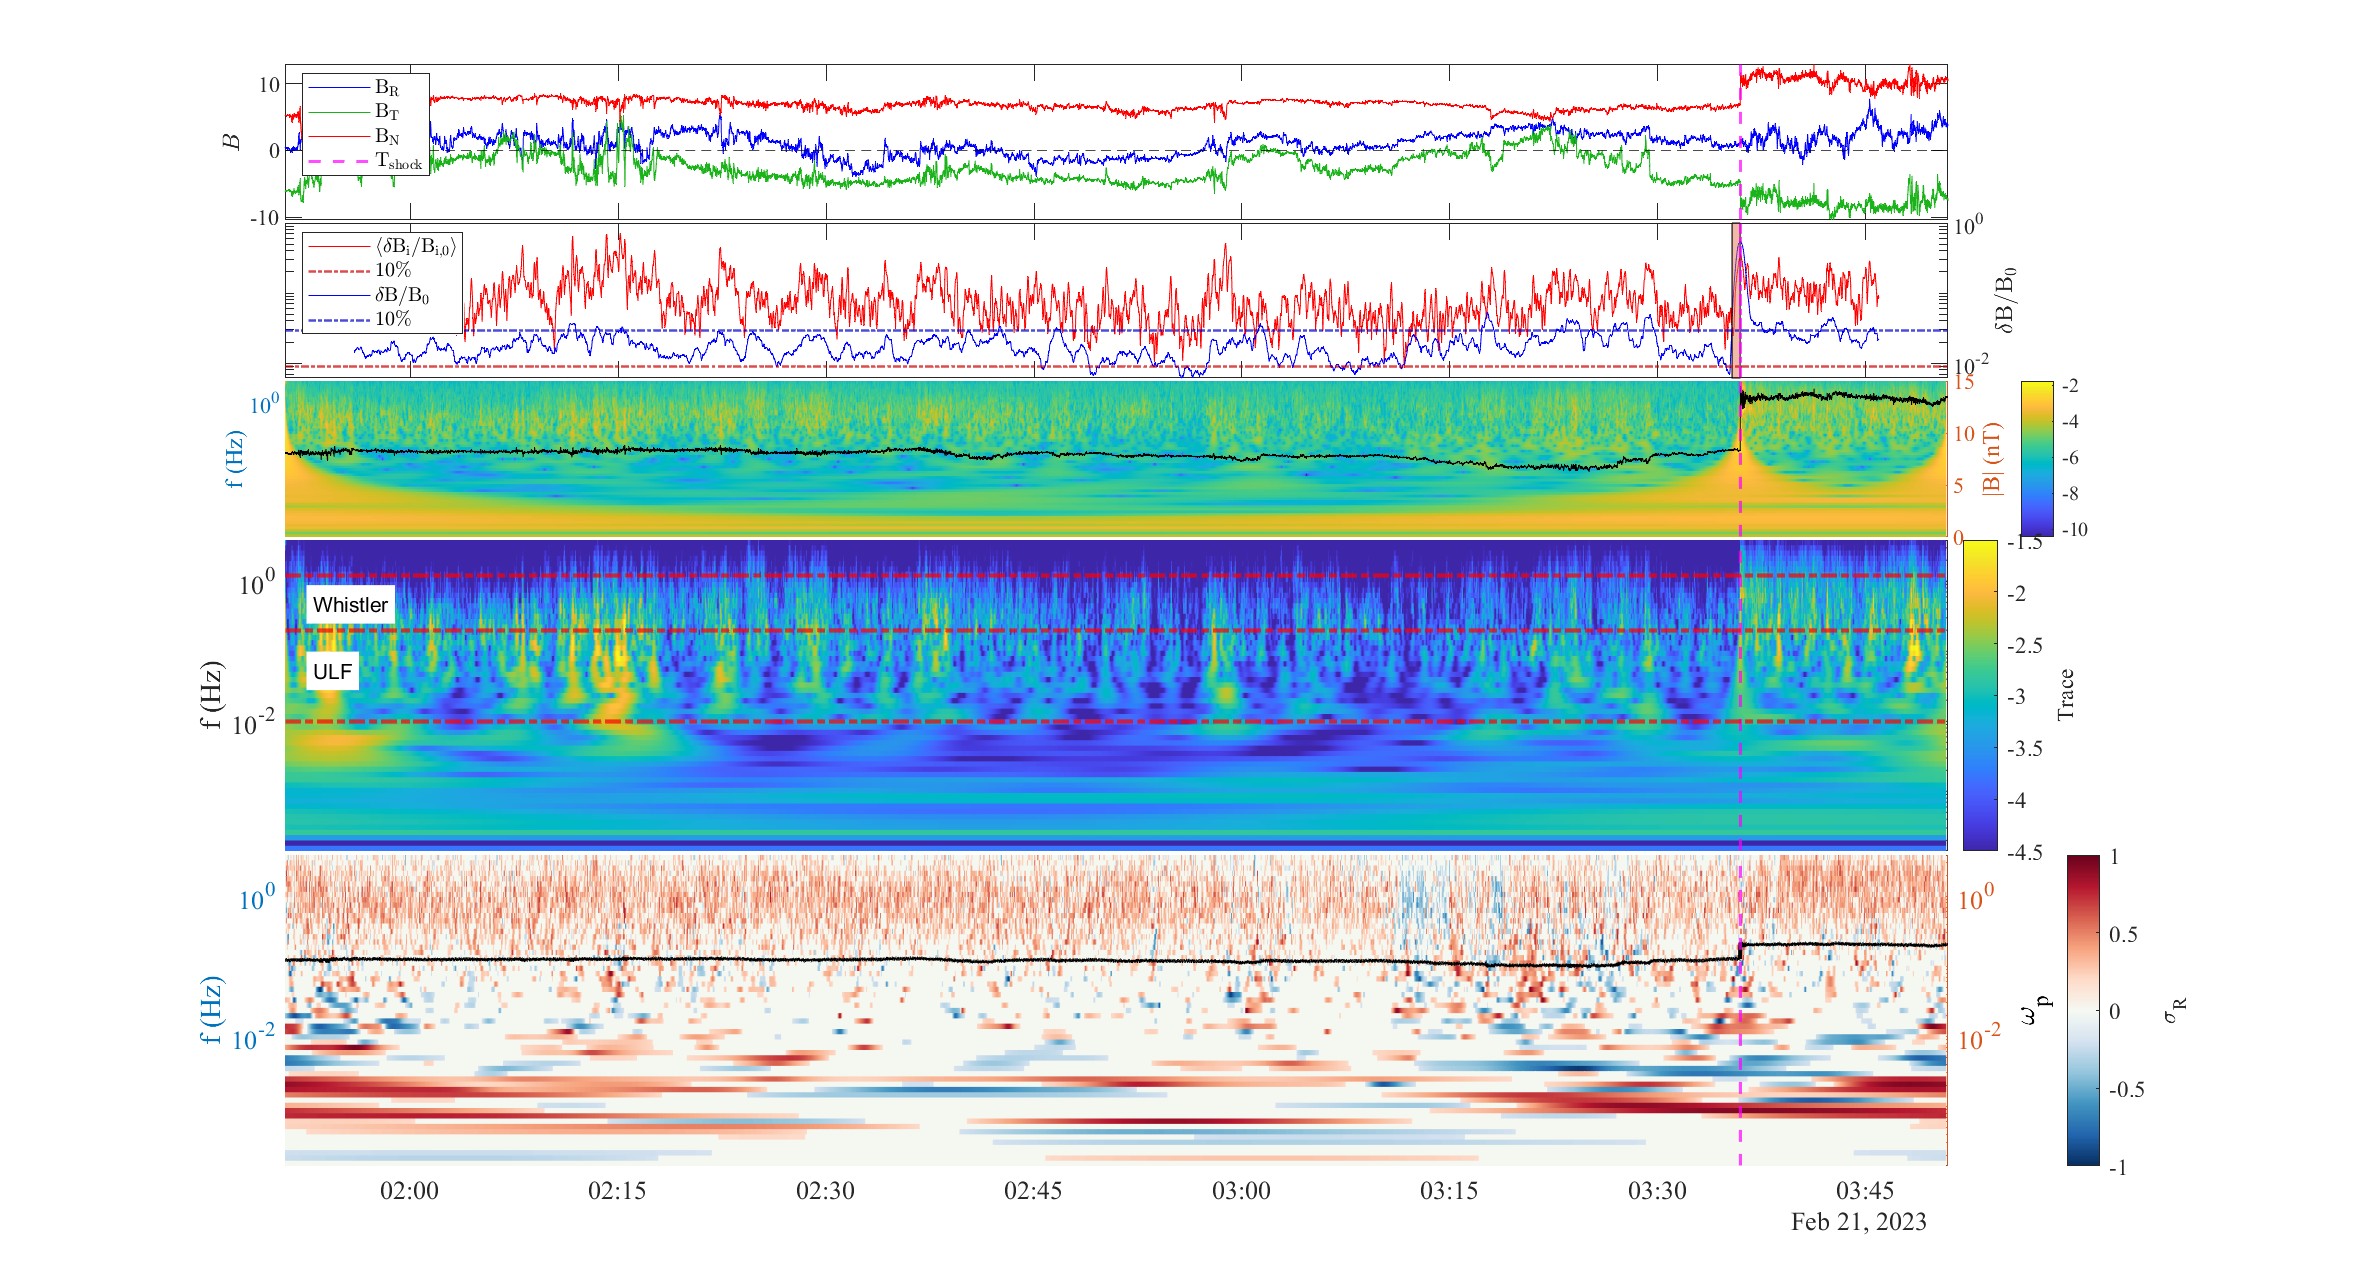The image size is (2375, 1281).
Task: Click the 02:15 time axis label
Action: click(617, 1190)
